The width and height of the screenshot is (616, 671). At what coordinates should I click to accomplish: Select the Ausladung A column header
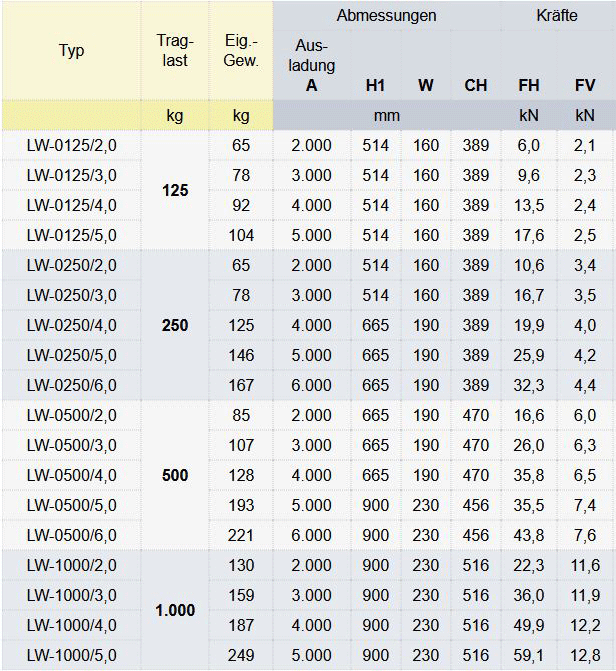312,65
